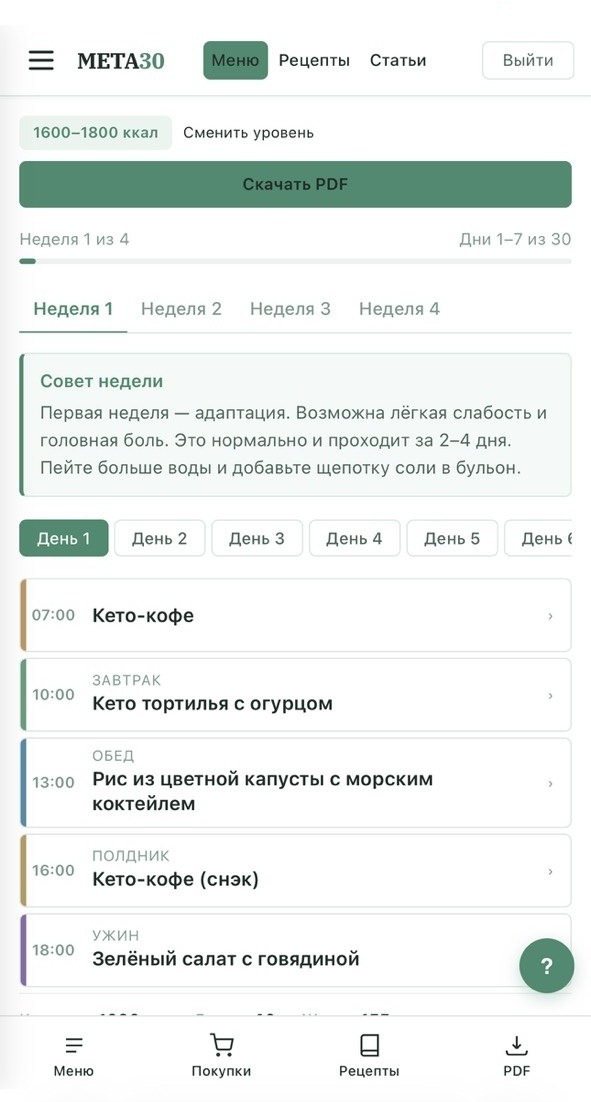The height and width of the screenshot is (1102, 591).
Task: Tap the META30 logo
Action: tap(121, 61)
